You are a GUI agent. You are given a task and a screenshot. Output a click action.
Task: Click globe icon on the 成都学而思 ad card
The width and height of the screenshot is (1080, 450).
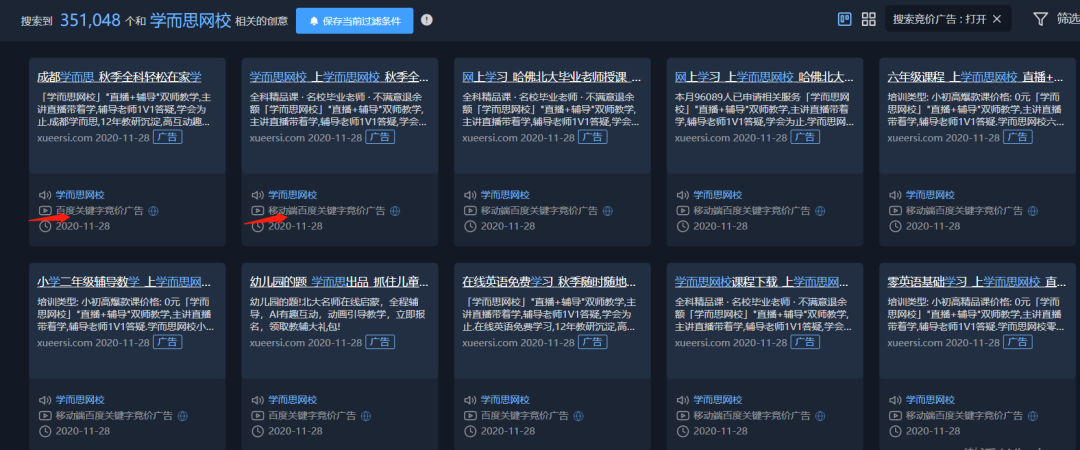coord(154,211)
